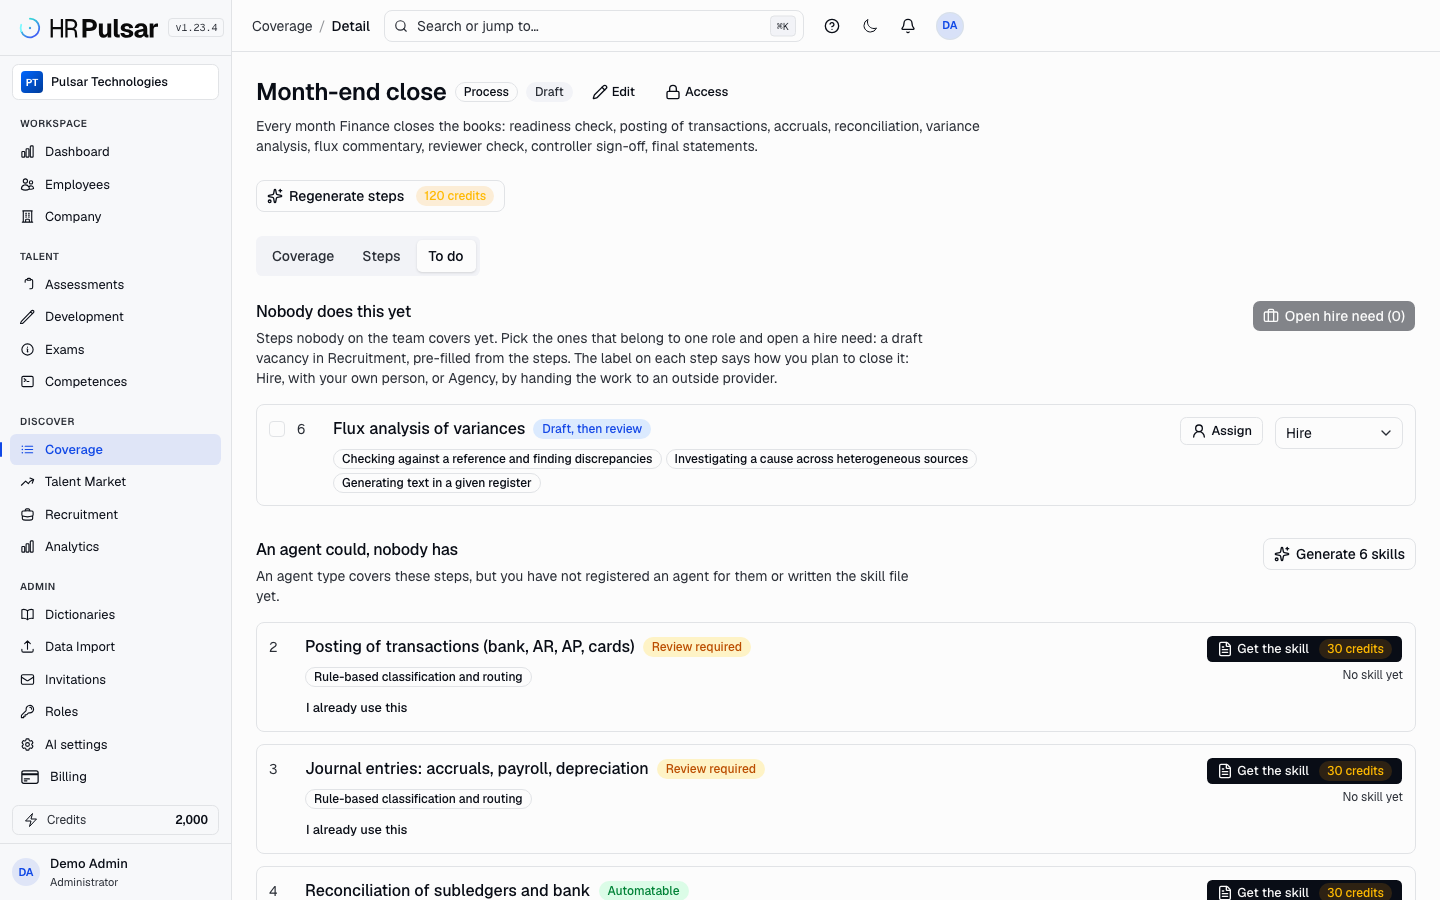This screenshot has width=1440, height=900.
Task: Switch to the Steps tab
Action: coord(381,256)
